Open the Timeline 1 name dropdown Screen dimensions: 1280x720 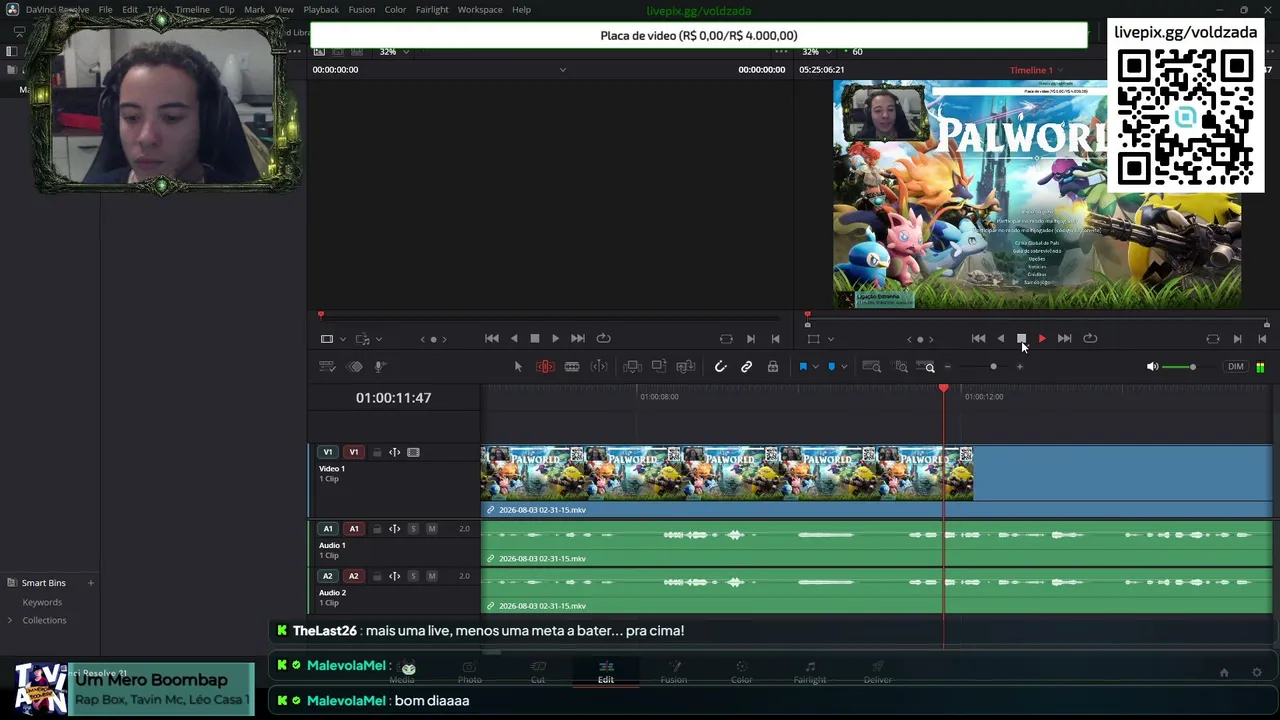pos(1036,70)
